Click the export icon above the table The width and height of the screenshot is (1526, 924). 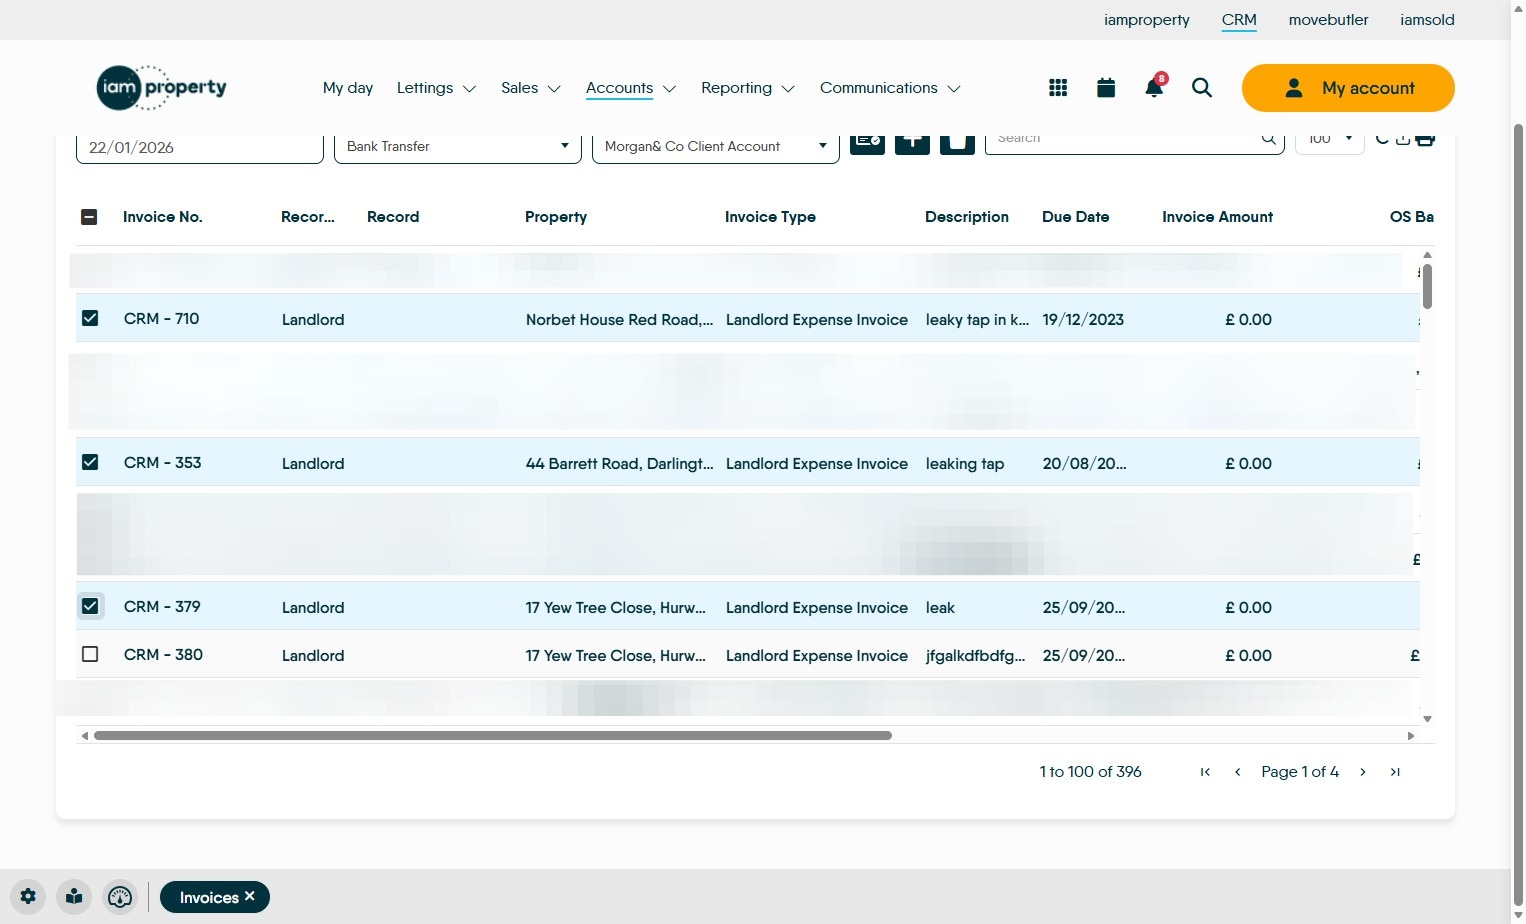click(x=1403, y=139)
